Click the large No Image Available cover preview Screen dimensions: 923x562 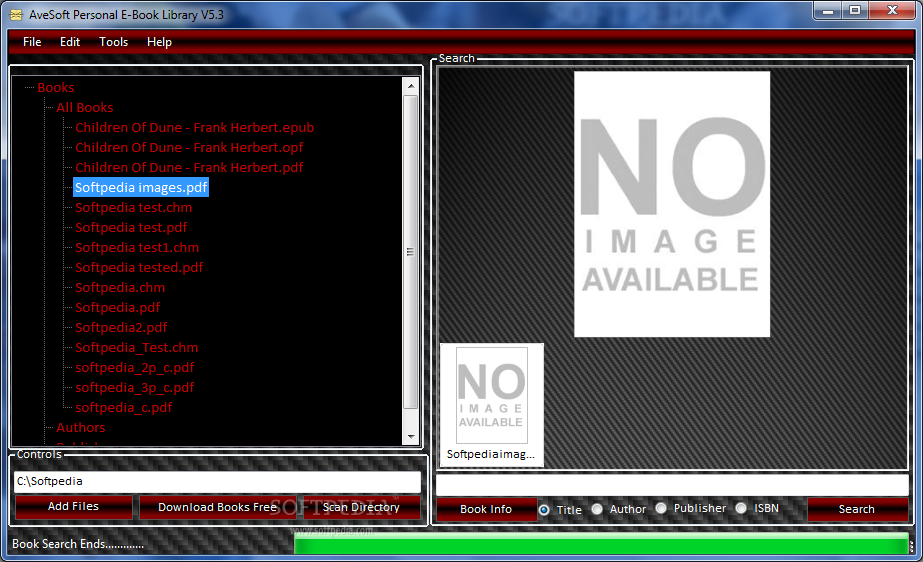tap(672, 204)
